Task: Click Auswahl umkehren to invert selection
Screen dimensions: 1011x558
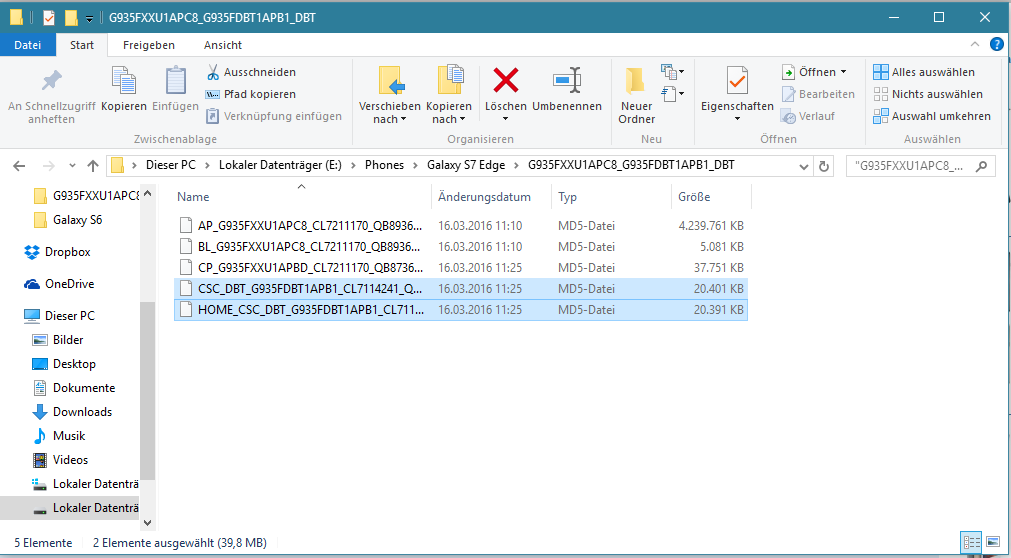Action: [930, 116]
